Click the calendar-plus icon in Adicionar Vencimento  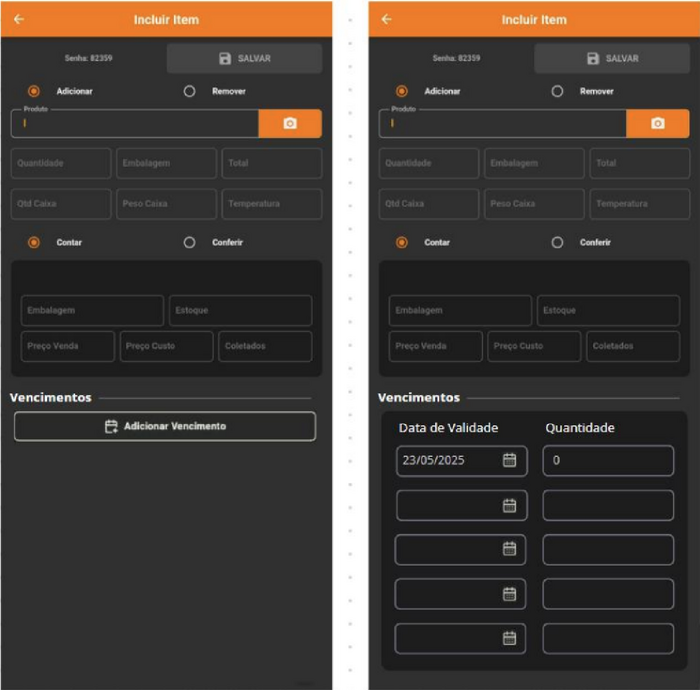point(111,426)
